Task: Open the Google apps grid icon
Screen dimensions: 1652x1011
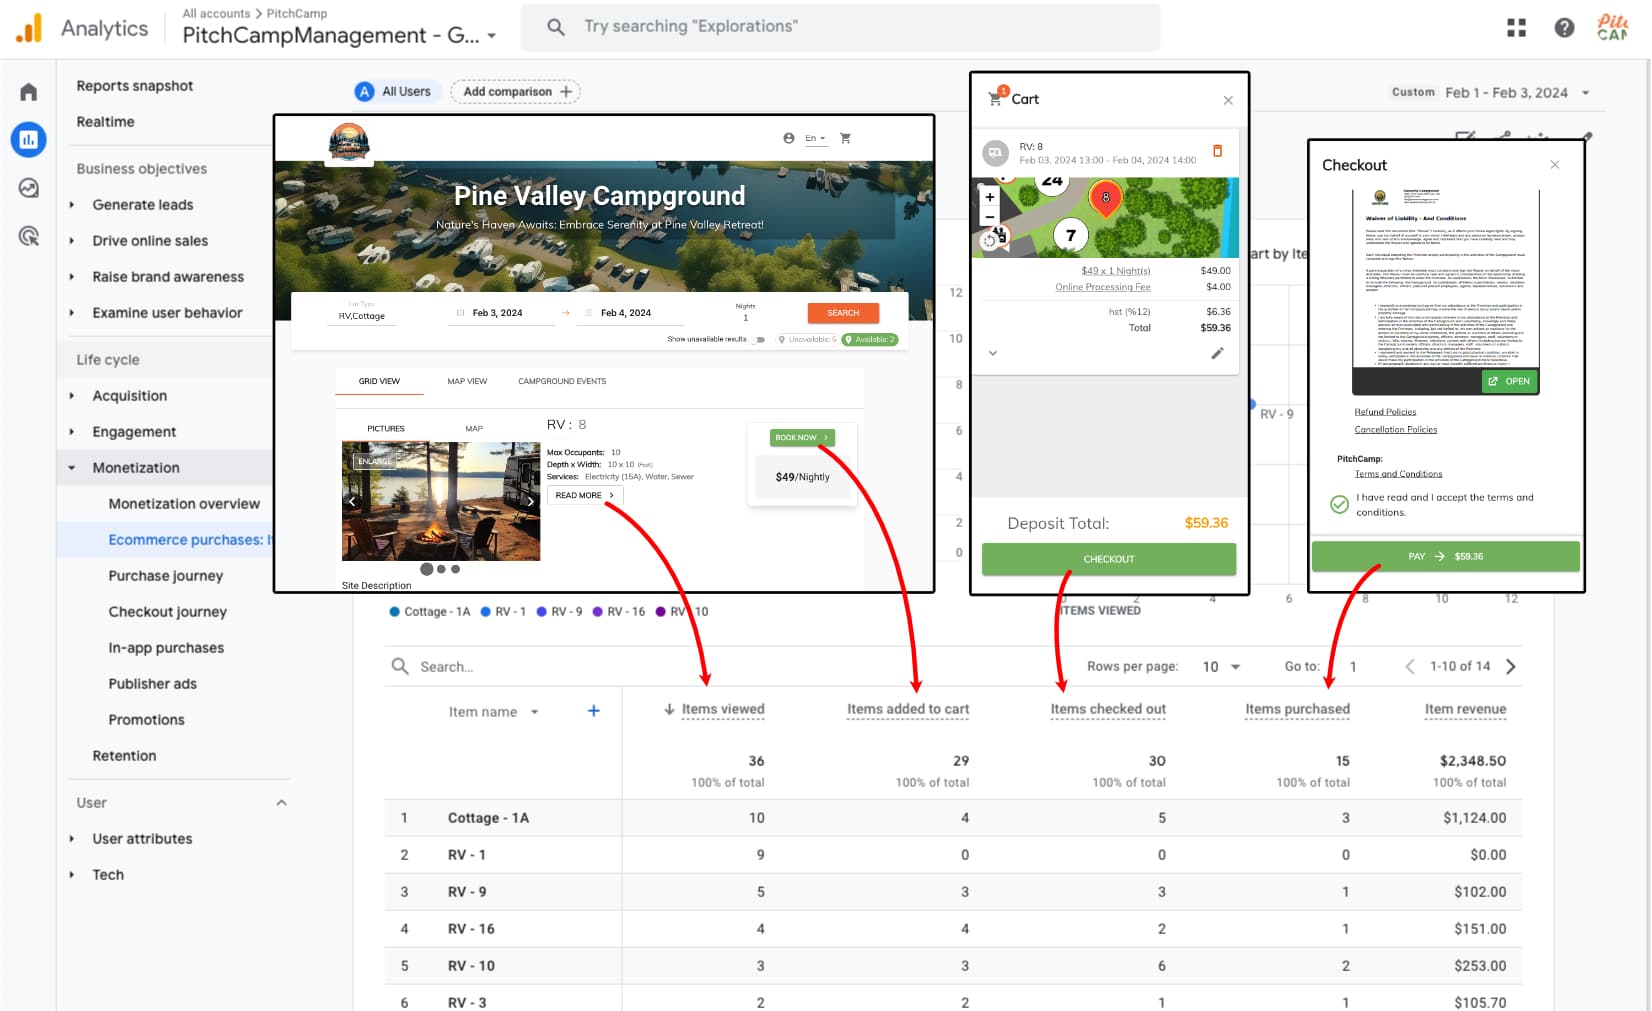Action: pos(1516,28)
